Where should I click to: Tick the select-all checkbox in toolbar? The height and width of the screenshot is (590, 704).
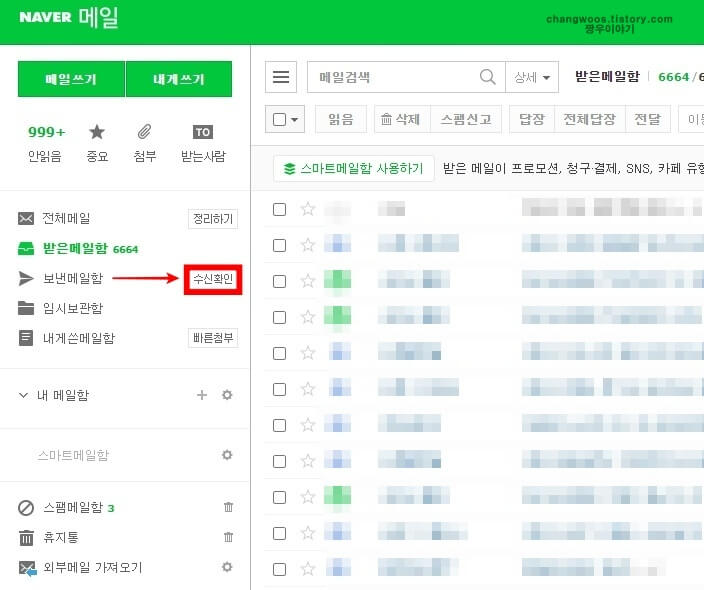point(279,119)
